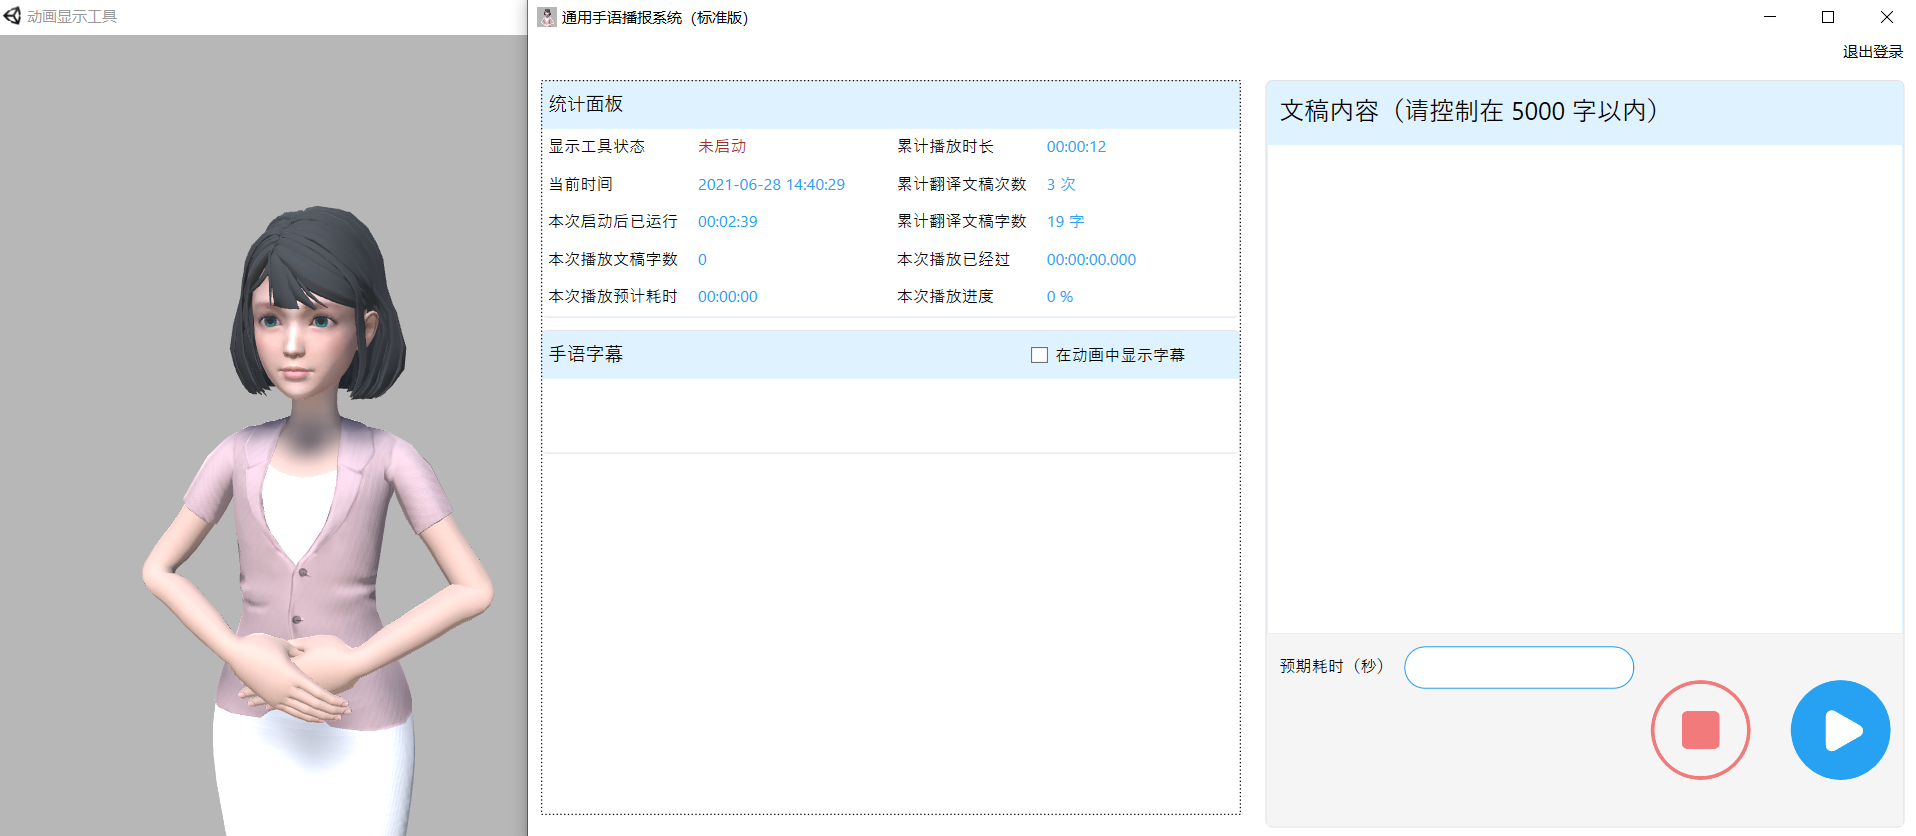Click inside the 文稿内容 text area
Screen dimensions: 1916x836
[1584, 388]
